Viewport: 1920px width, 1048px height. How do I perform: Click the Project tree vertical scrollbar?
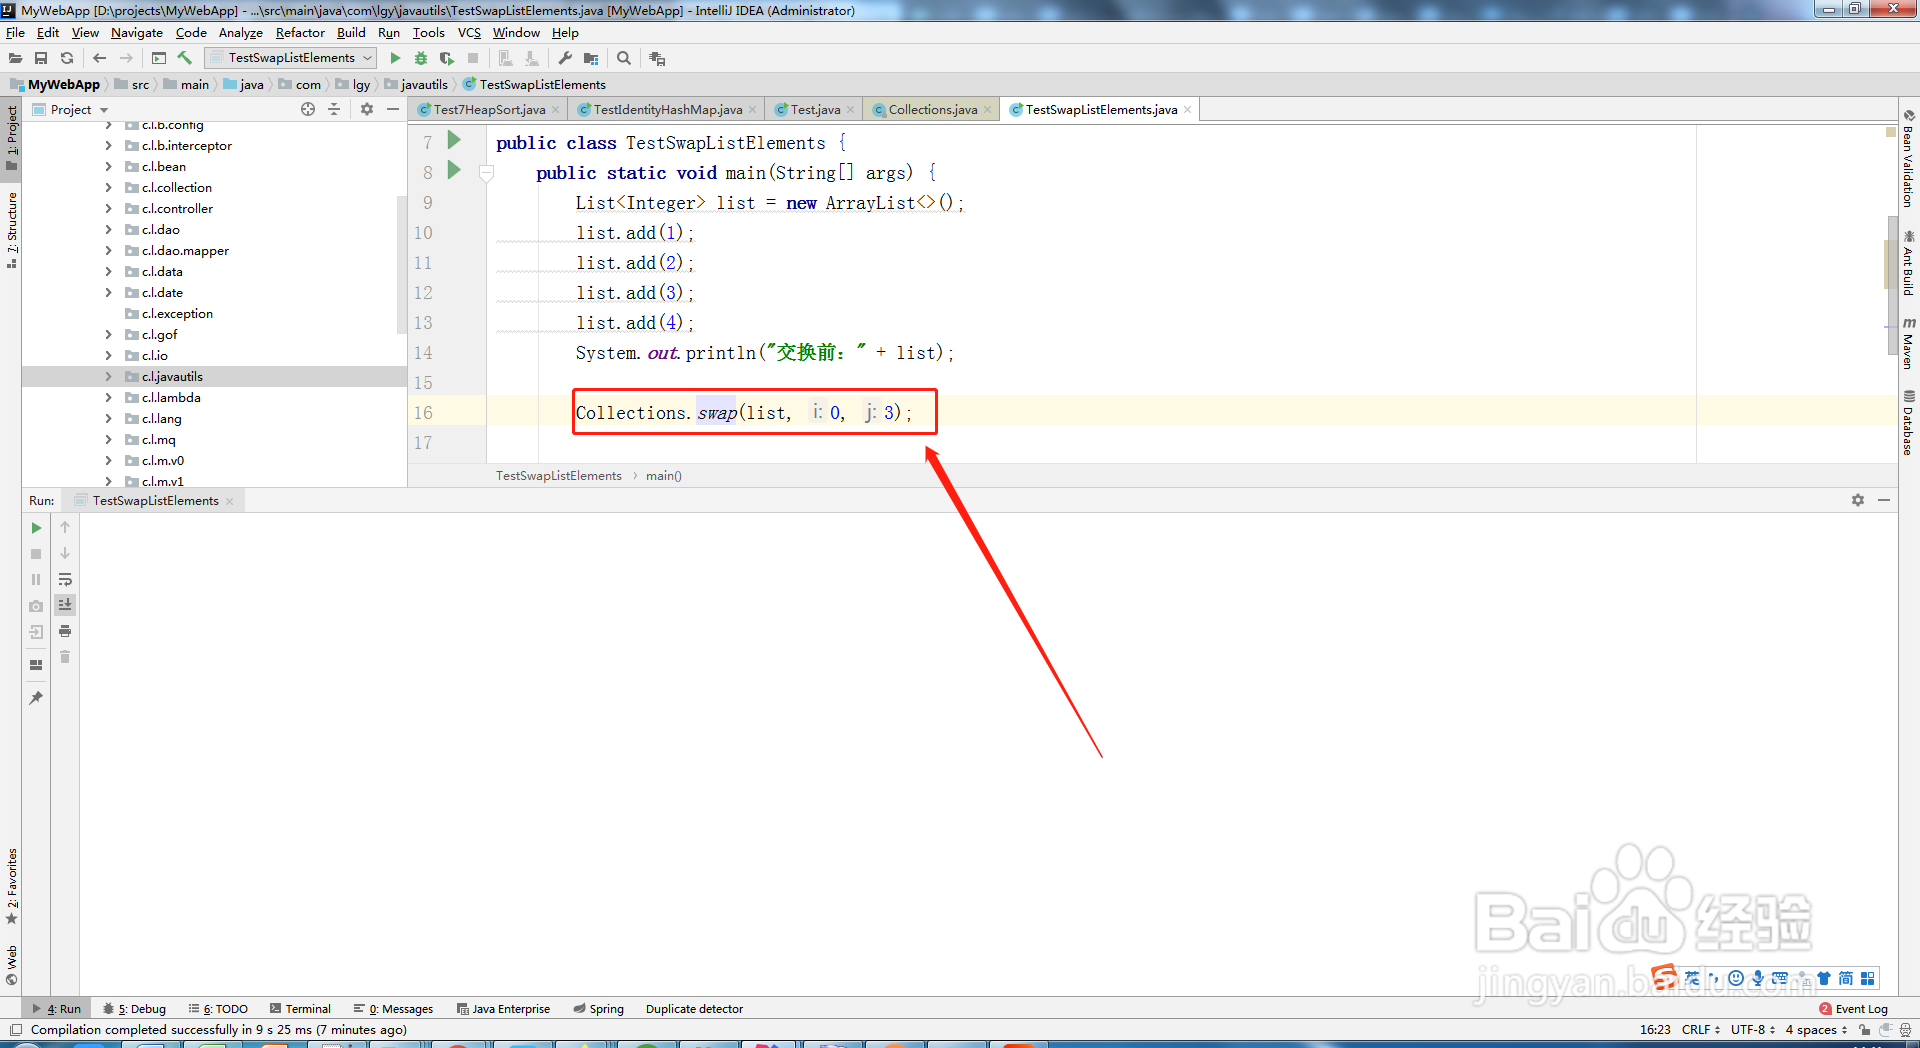click(x=402, y=265)
